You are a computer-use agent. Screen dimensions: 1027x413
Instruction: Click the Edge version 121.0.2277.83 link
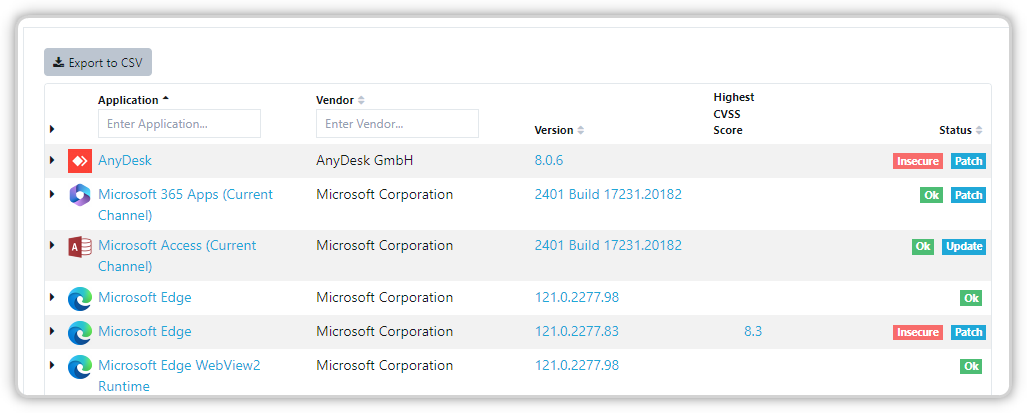pyautogui.click(x=576, y=331)
